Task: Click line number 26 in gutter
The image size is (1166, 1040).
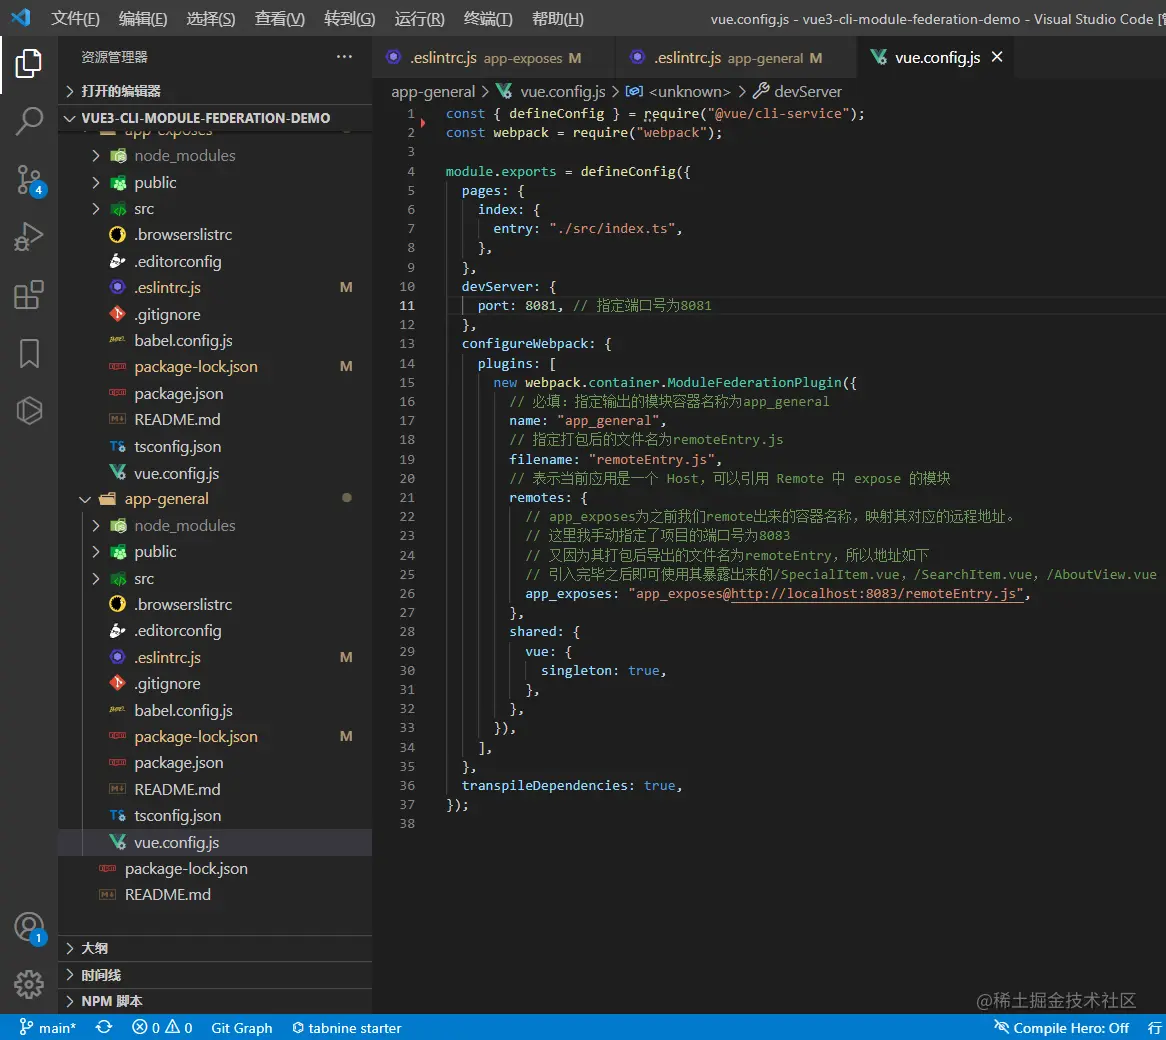Action: [x=407, y=593]
